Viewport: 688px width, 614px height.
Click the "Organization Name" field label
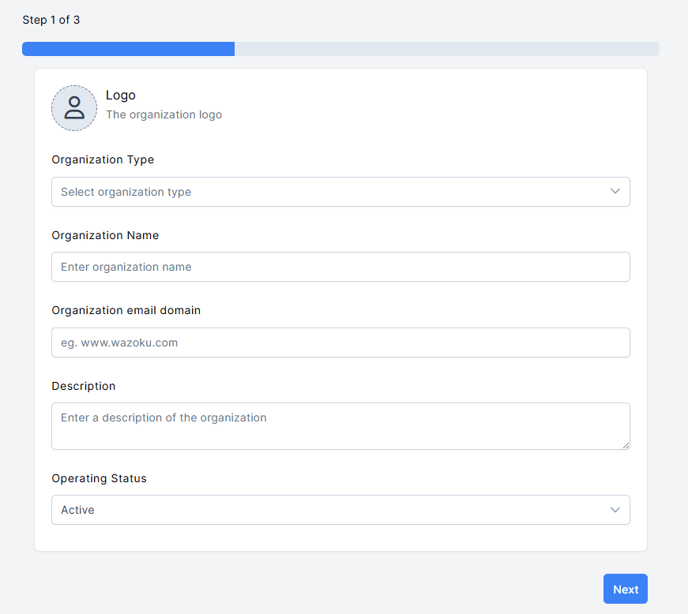(x=105, y=235)
